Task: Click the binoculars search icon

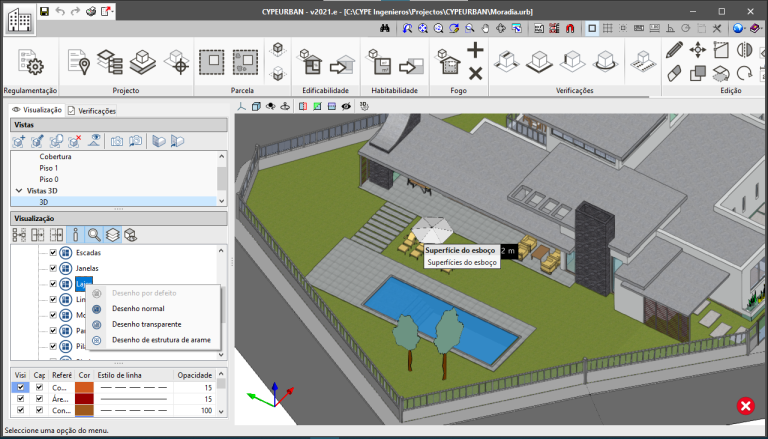Action: tap(384, 28)
